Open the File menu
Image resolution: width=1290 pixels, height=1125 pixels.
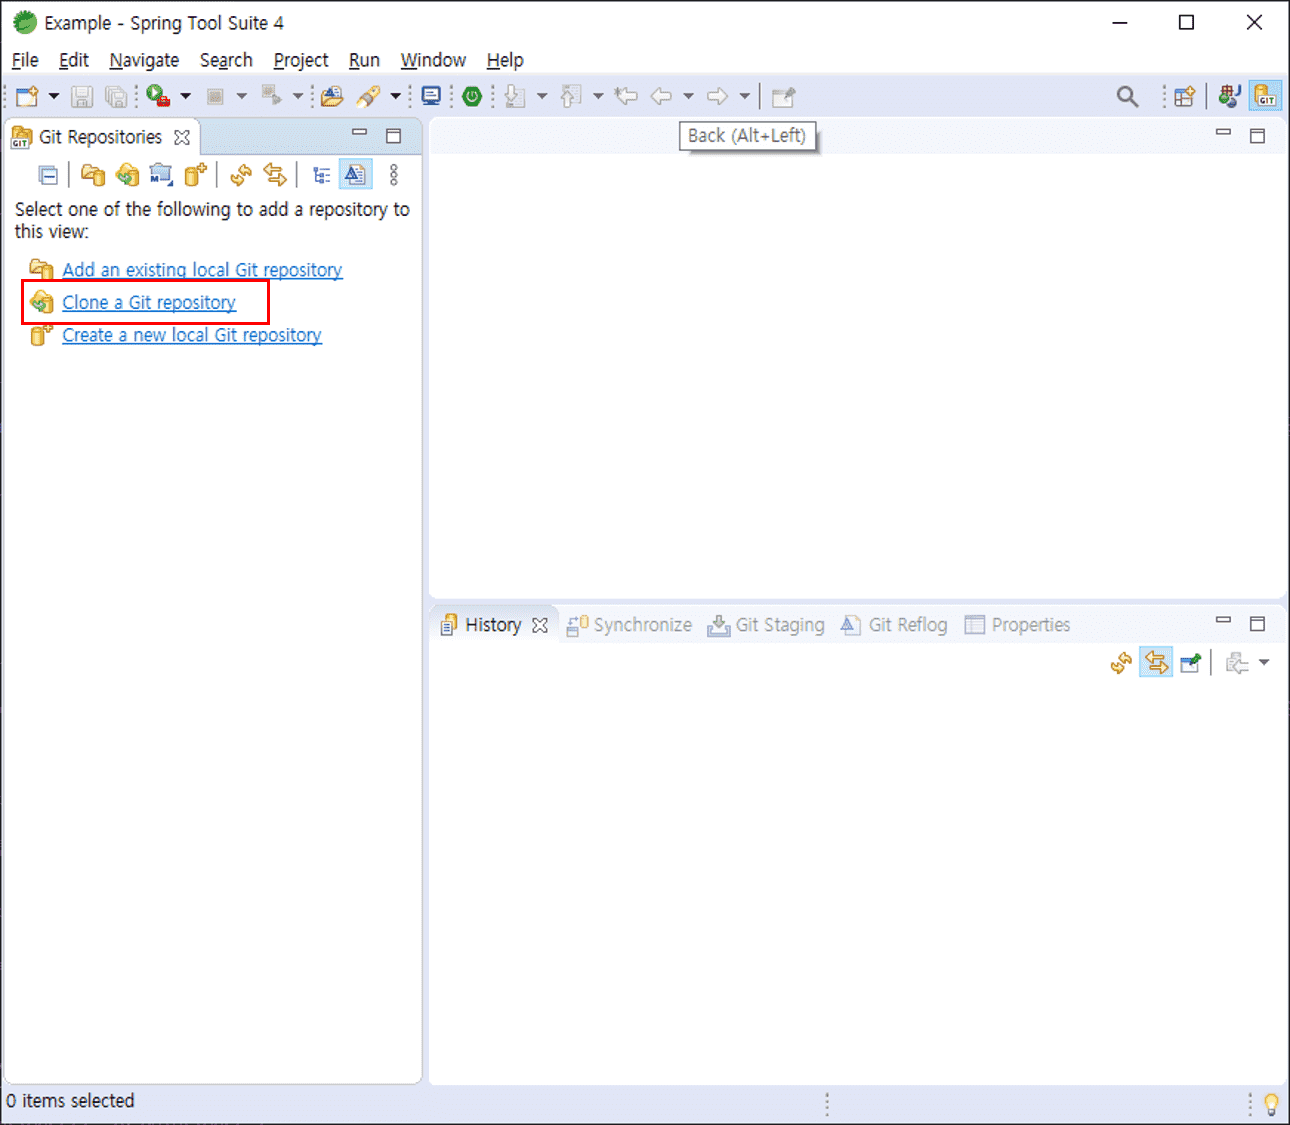coord(25,60)
